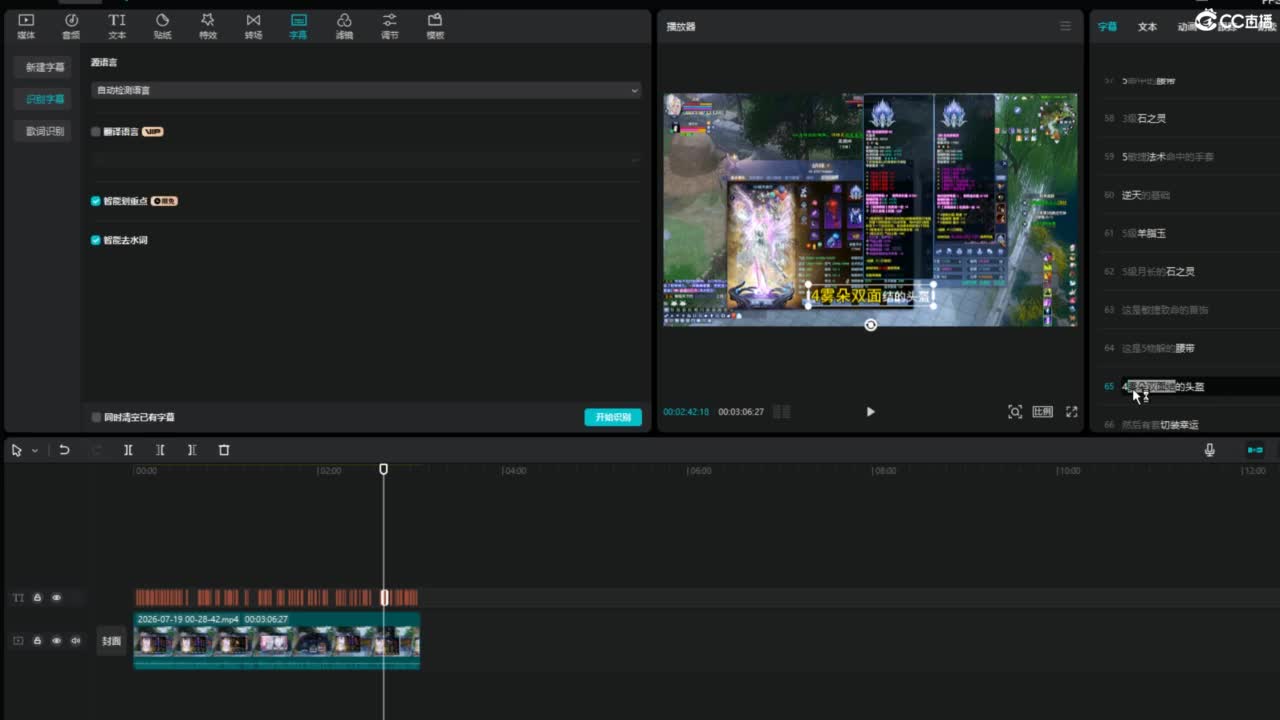Play the video preview
The height and width of the screenshot is (720, 1280).
[870, 411]
